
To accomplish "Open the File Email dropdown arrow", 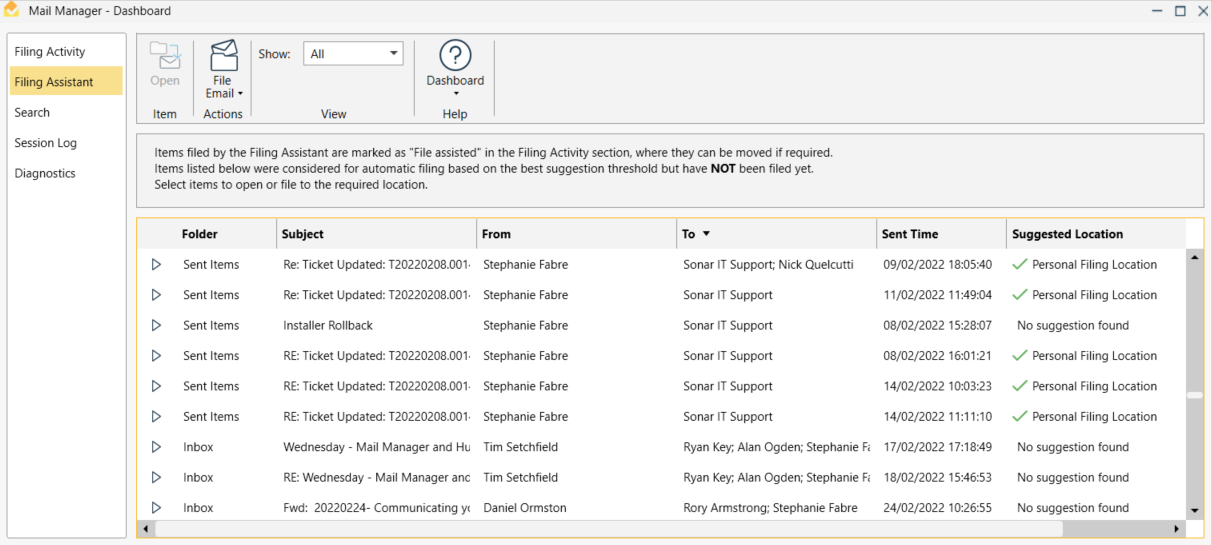I will pyautogui.click(x=241, y=94).
